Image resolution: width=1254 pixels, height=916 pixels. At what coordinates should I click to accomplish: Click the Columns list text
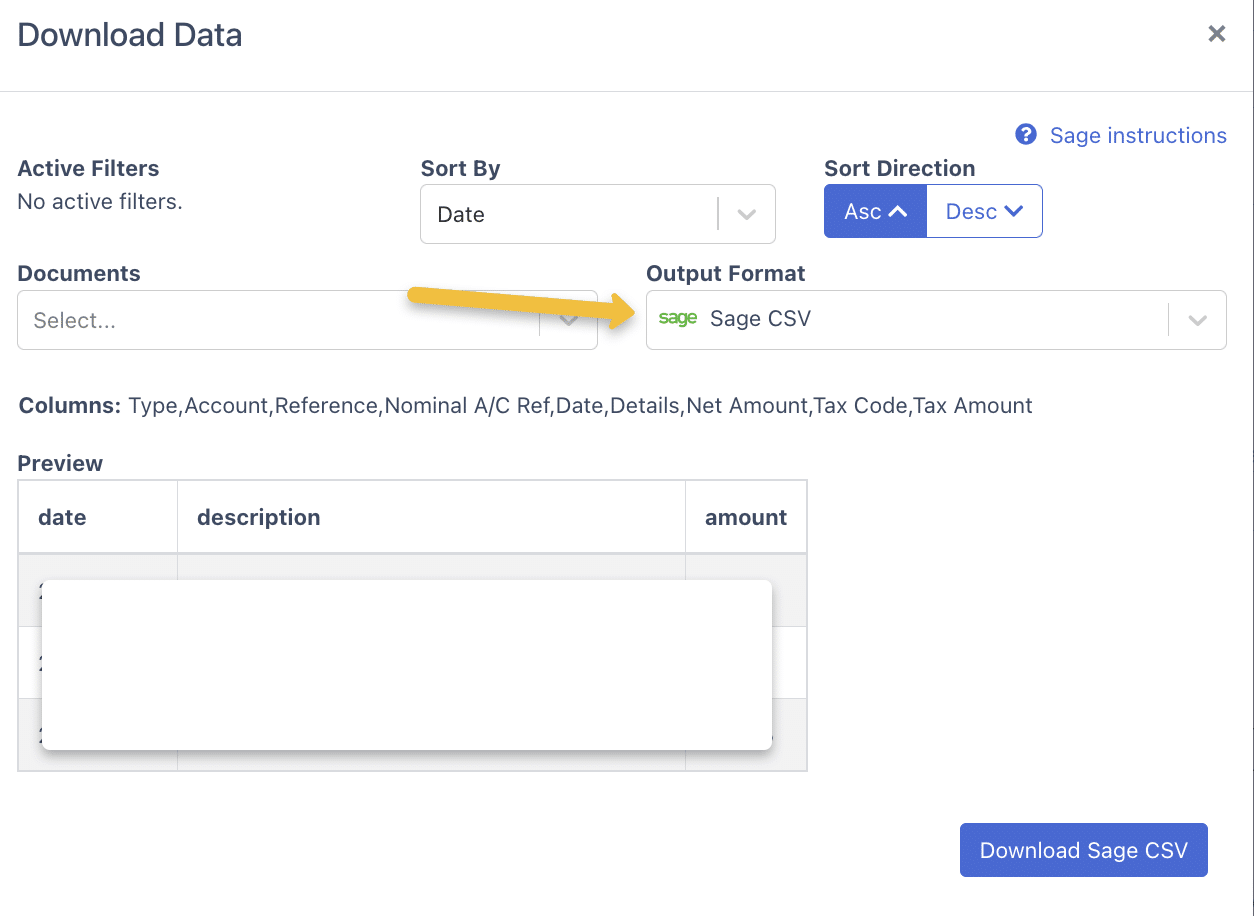(580, 406)
